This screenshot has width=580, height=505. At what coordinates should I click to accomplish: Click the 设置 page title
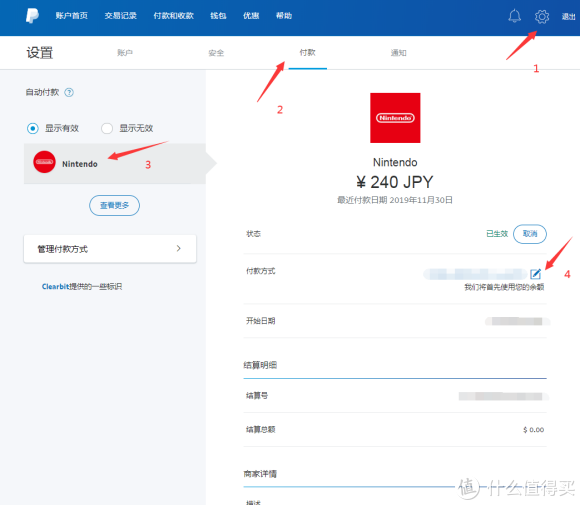pos(40,53)
